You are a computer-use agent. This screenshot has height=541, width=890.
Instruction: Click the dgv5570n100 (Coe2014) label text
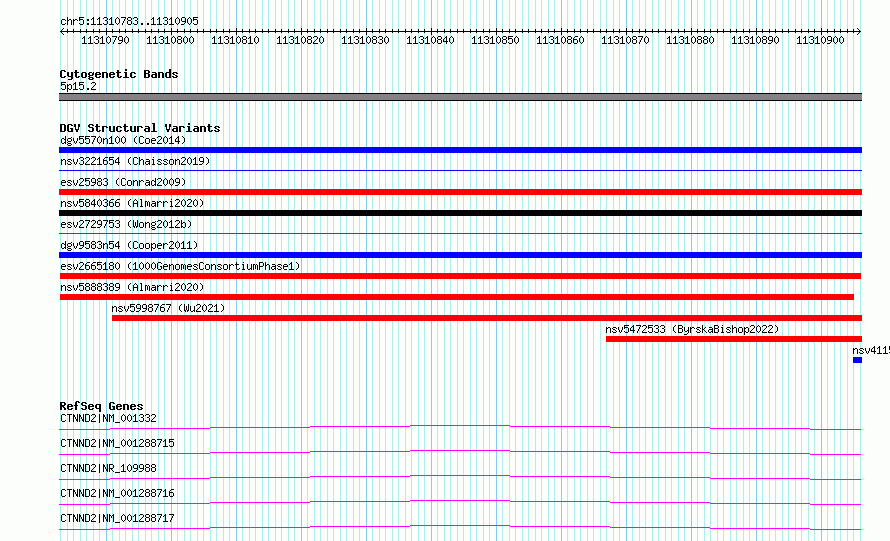123,140
